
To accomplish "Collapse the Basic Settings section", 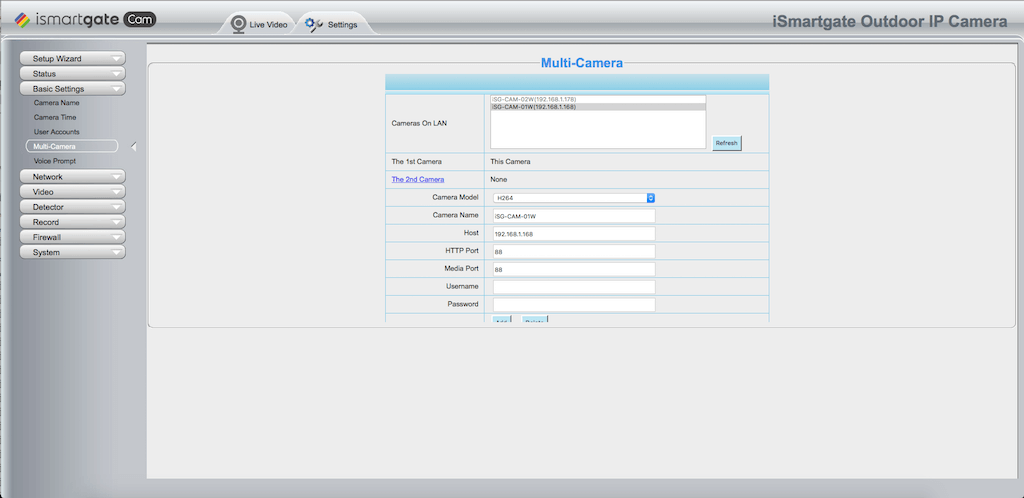I will click(72, 89).
